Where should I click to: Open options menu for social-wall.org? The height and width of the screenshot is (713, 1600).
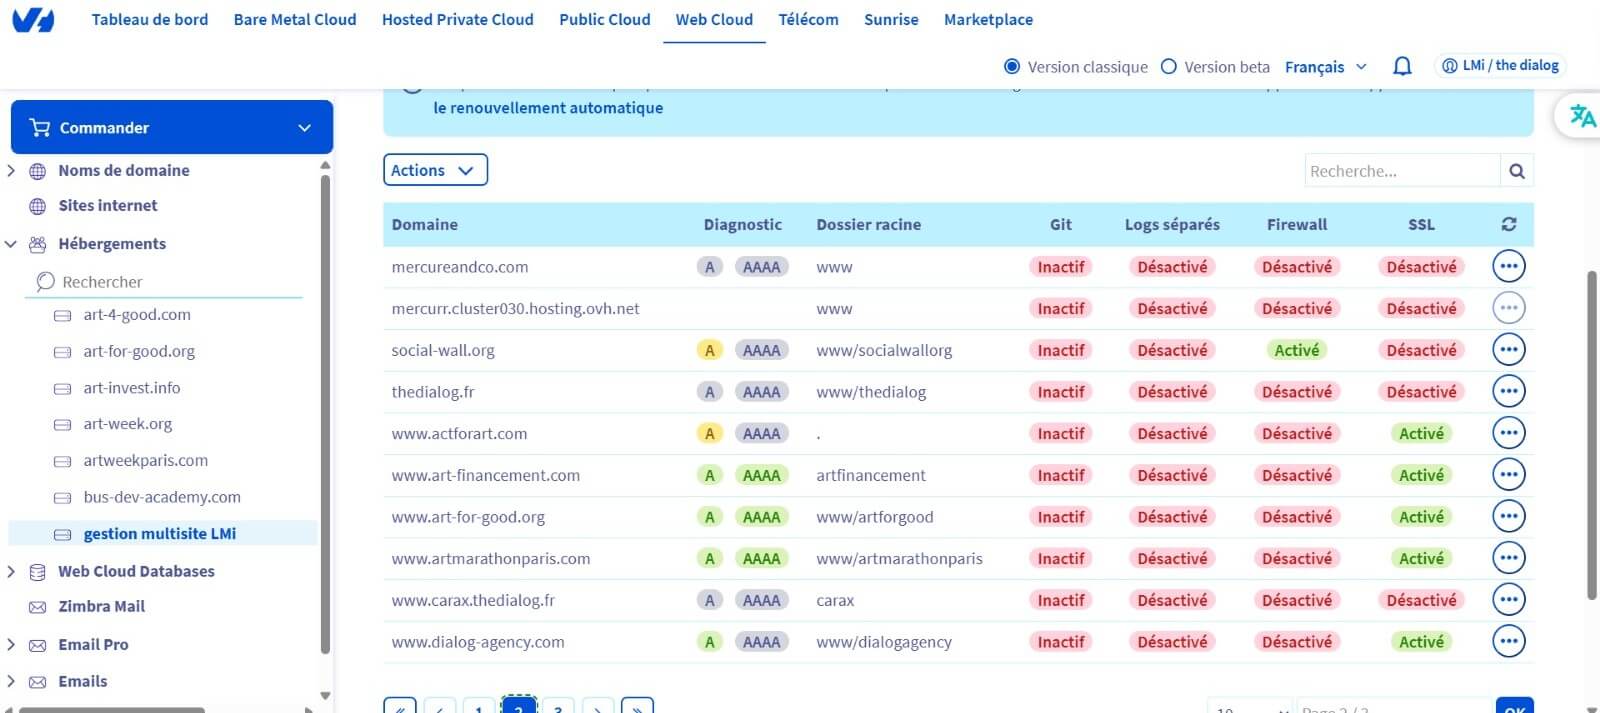(1508, 349)
